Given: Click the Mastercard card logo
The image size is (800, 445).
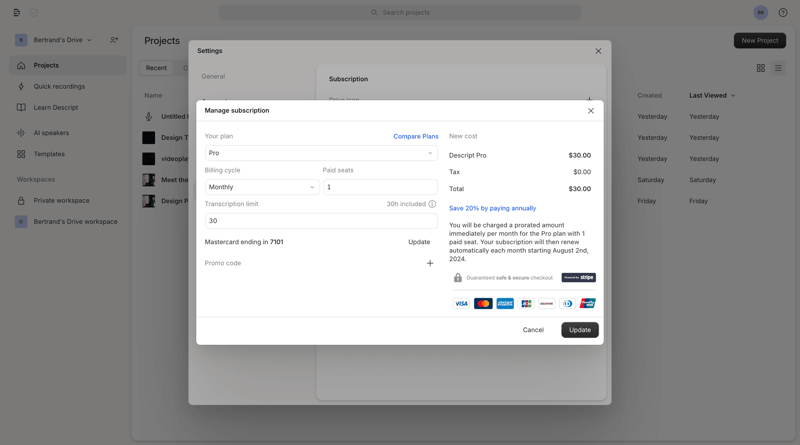Looking at the screenshot, I should click(x=483, y=304).
